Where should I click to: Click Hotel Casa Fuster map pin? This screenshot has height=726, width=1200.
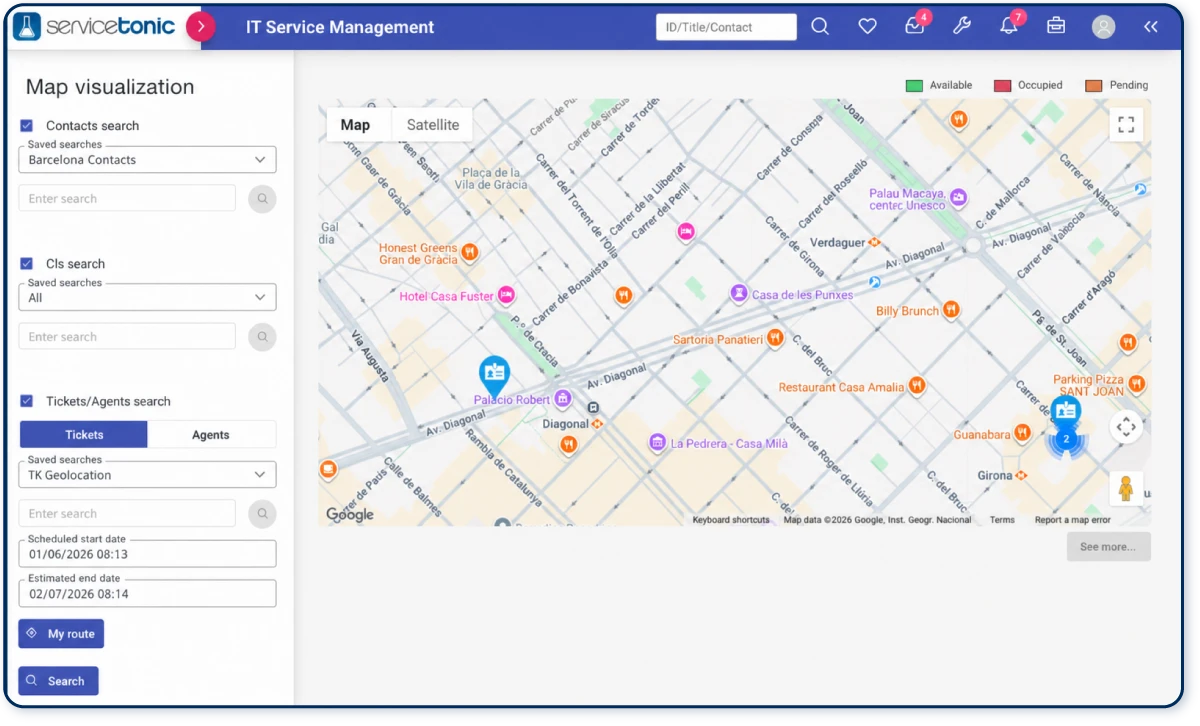click(x=506, y=296)
